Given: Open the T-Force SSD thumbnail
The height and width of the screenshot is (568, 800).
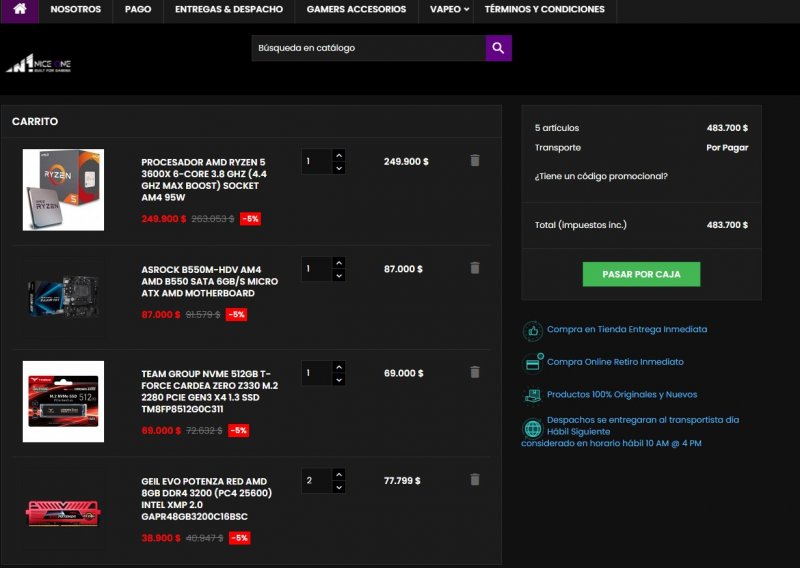Looking at the screenshot, I should 63,402.
